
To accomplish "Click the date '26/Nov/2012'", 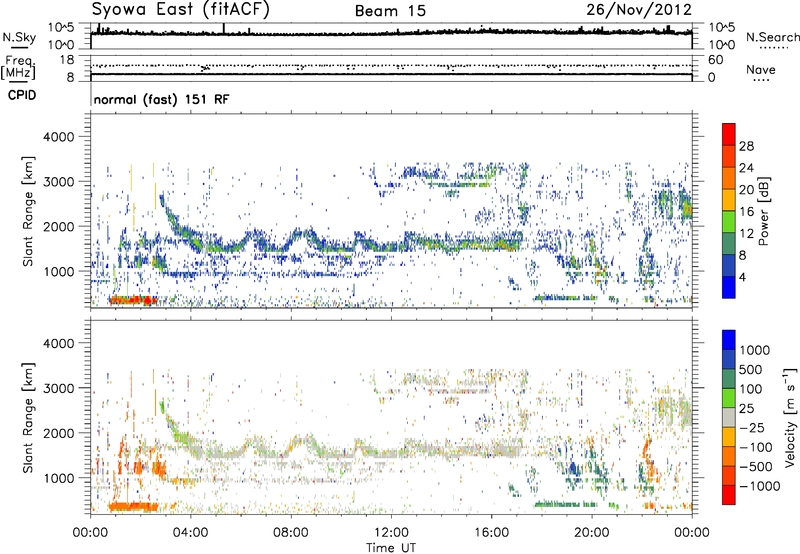I will (639, 10).
